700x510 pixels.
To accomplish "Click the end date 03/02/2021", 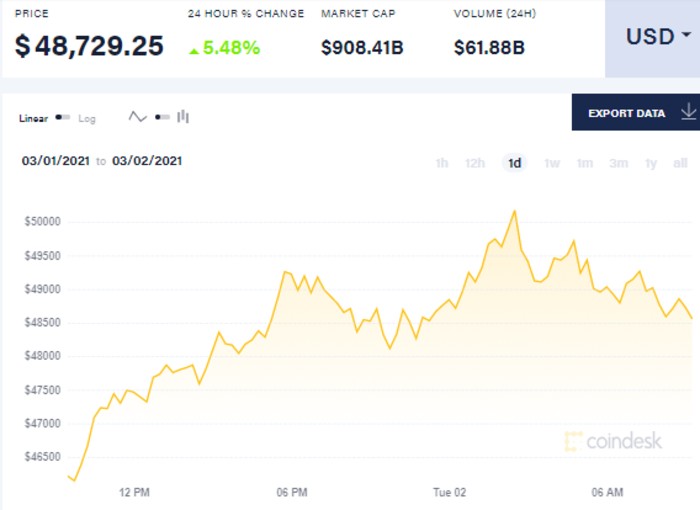I will coord(147,160).
